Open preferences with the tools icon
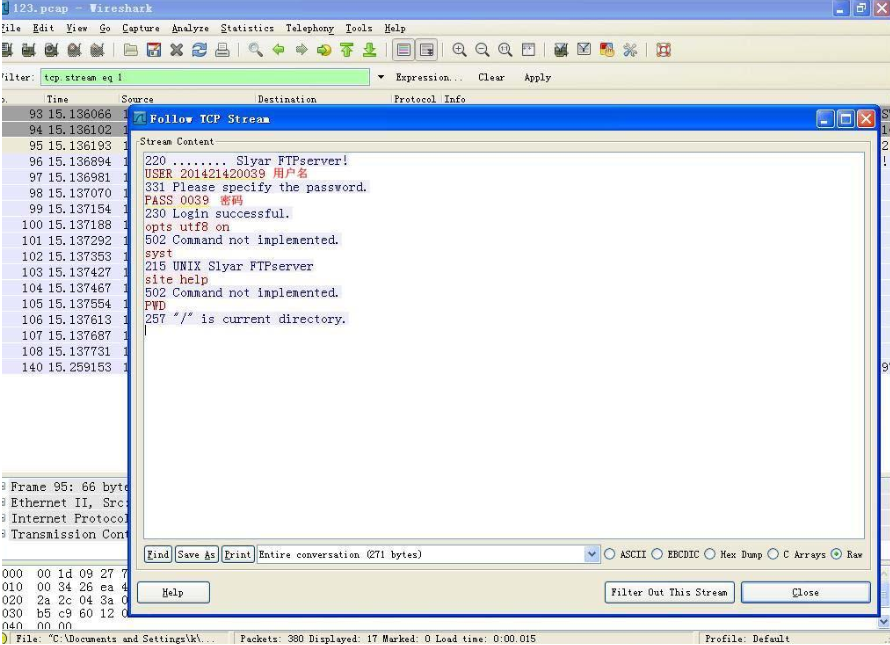The height and width of the screenshot is (645, 890). click(630, 50)
